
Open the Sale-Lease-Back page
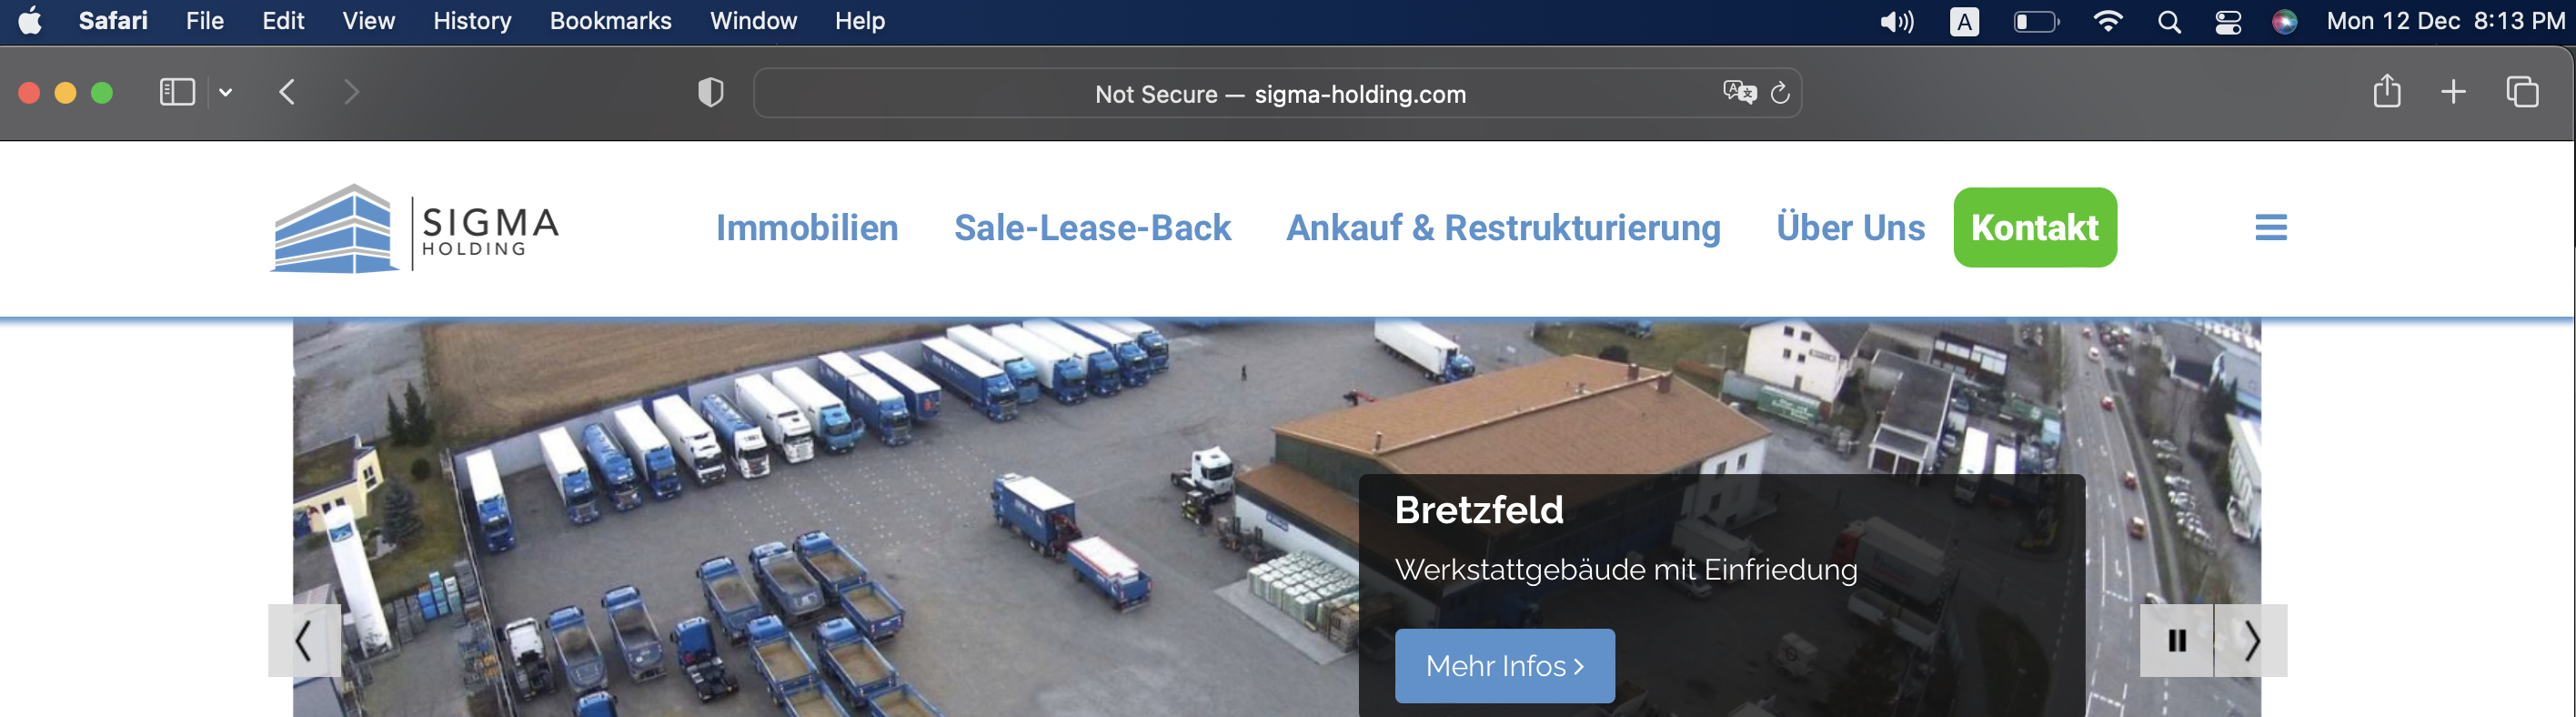coord(1092,228)
